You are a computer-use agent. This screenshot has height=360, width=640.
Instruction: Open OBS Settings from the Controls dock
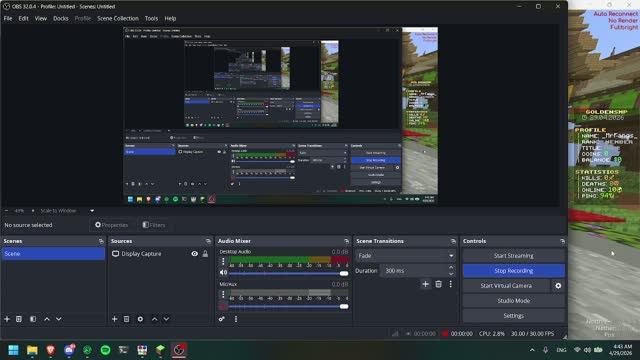tap(513, 316)
